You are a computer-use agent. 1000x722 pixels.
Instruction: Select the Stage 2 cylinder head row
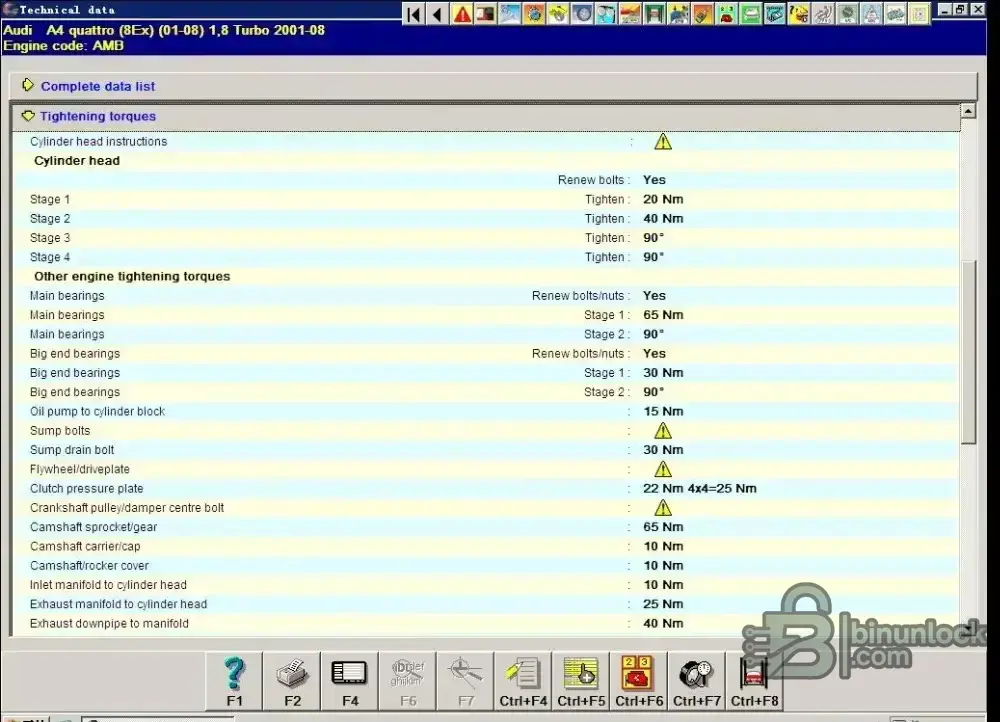[x=485, y=219]
